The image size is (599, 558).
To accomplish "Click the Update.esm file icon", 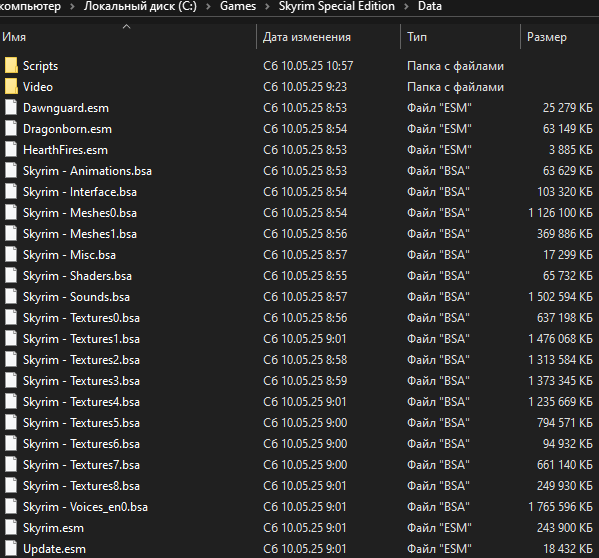I will pos(11,549).
